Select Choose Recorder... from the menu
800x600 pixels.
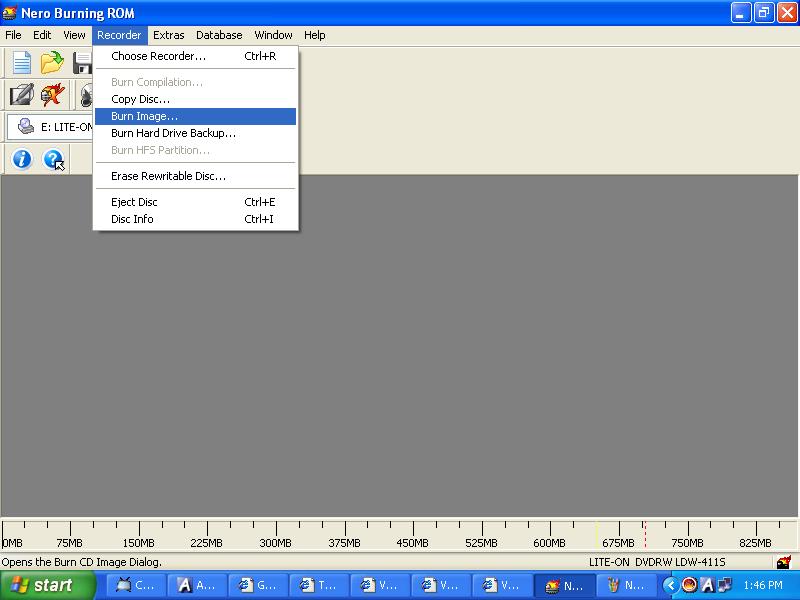195,56
